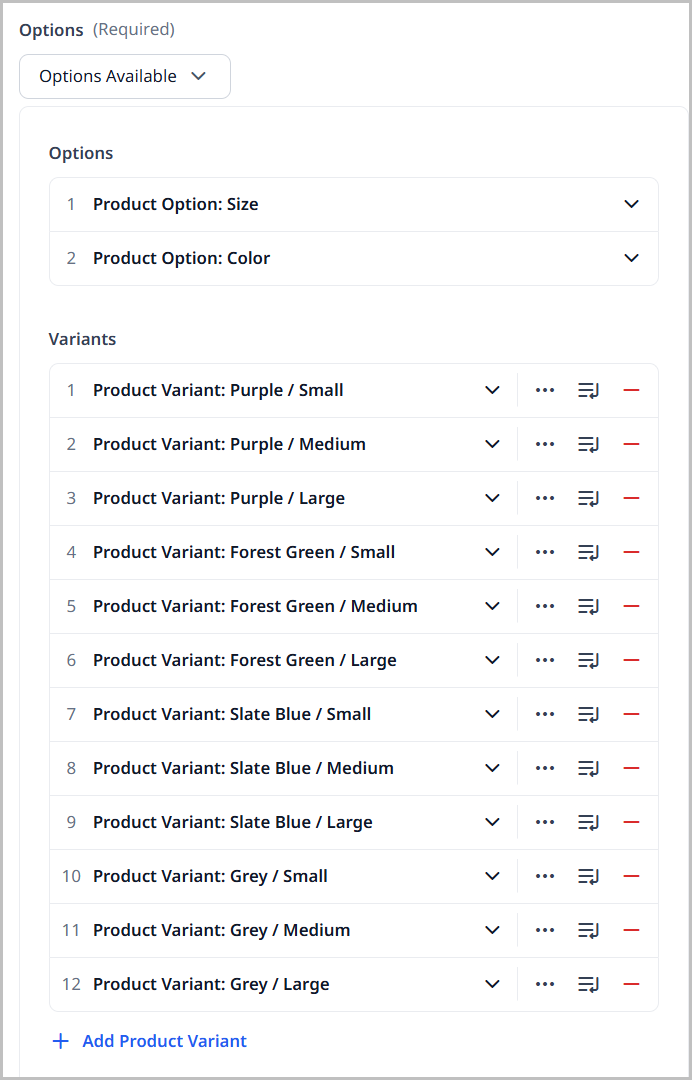
Task: Open the more options menu for Grey / Large
Action: [545, 984]
